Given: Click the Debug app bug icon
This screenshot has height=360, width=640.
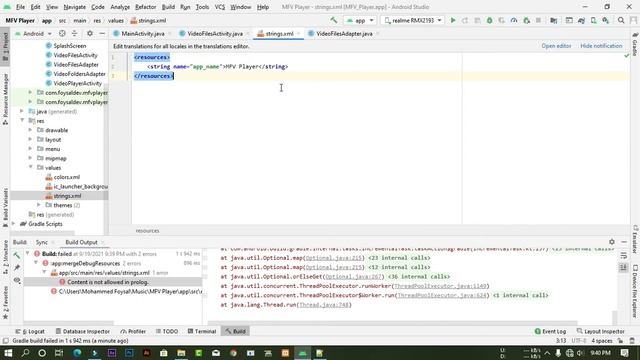Looking at the screenshot, I should 489,20.
